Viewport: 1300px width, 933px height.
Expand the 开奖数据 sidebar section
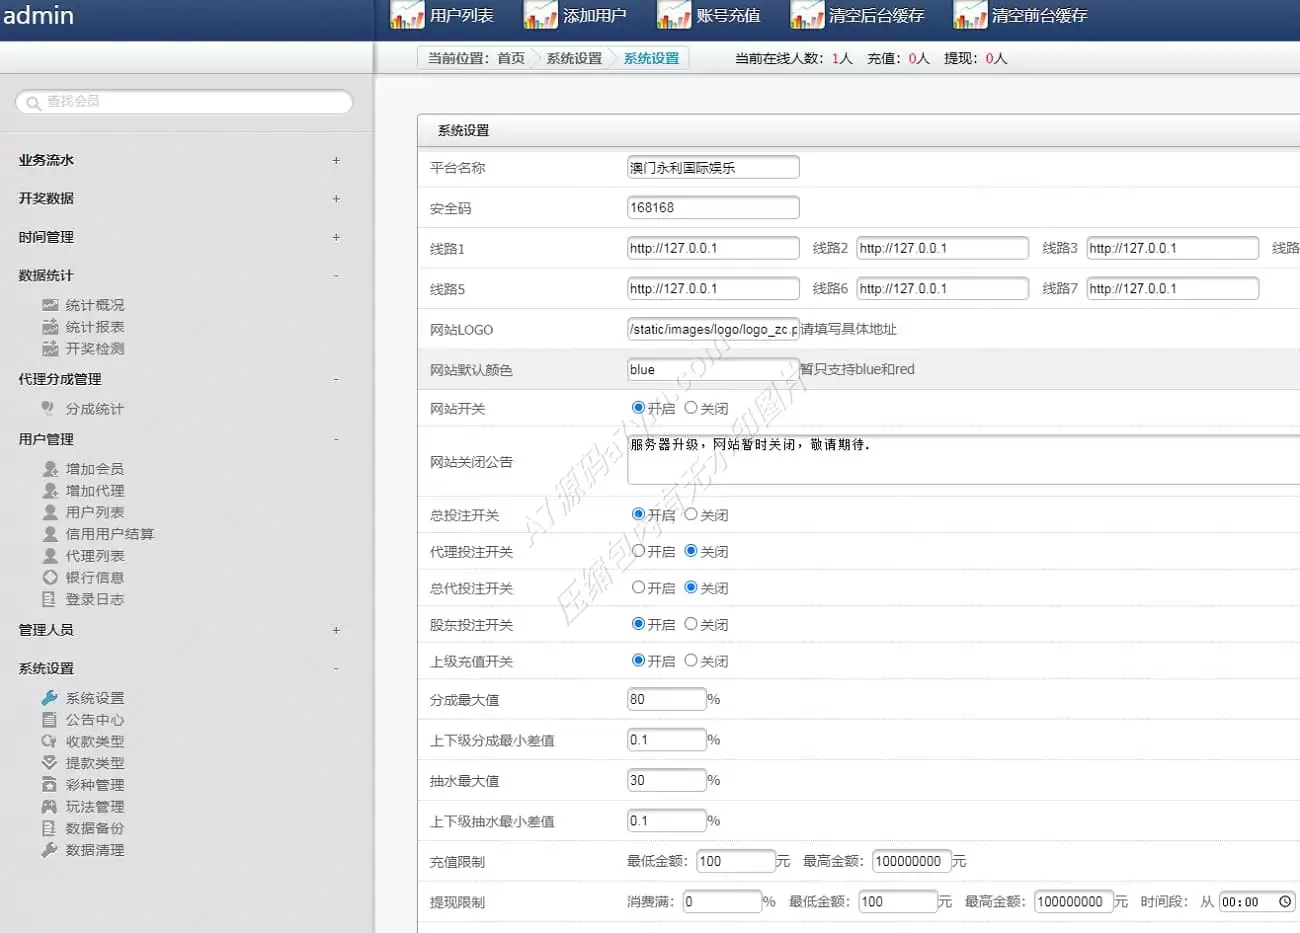pos(336,198)
